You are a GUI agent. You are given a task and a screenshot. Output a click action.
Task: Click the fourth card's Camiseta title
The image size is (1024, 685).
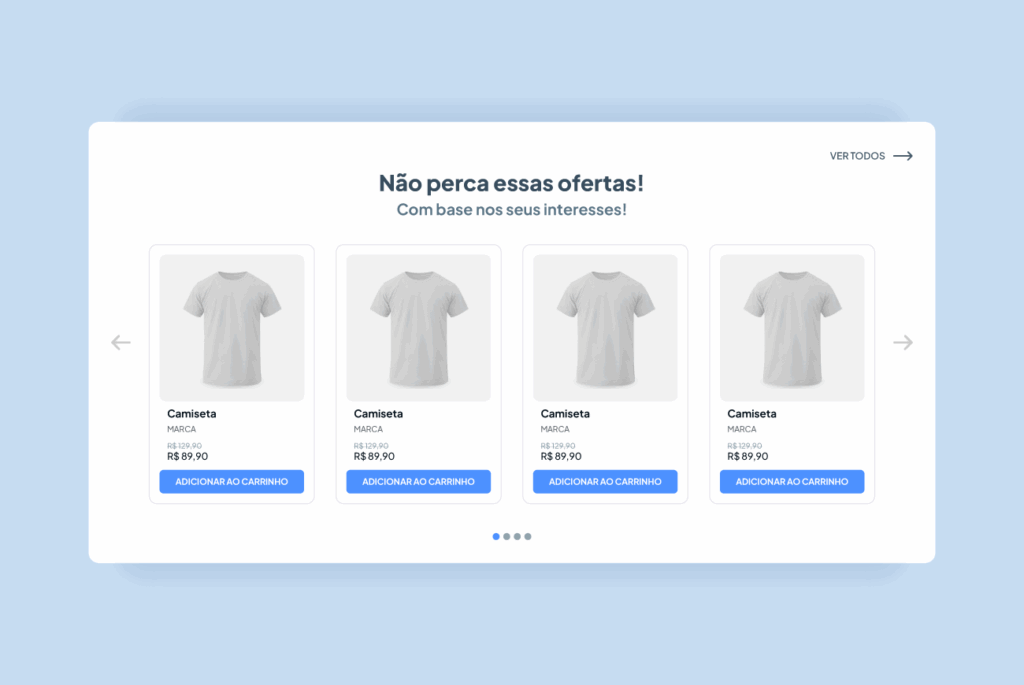coord(752,414)
